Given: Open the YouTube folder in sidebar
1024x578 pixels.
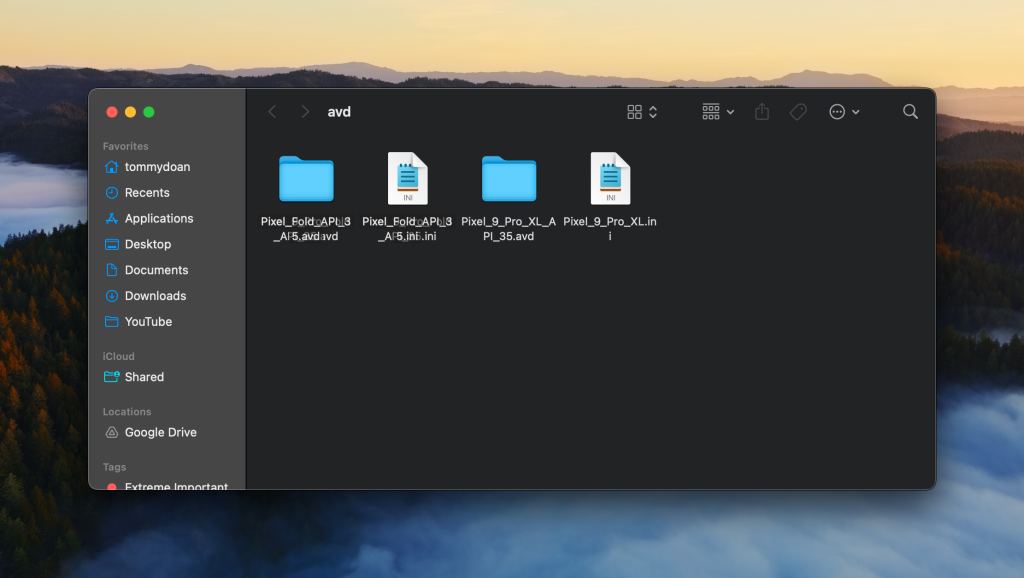Looking at the screenshot, I should tap(148, 322).
